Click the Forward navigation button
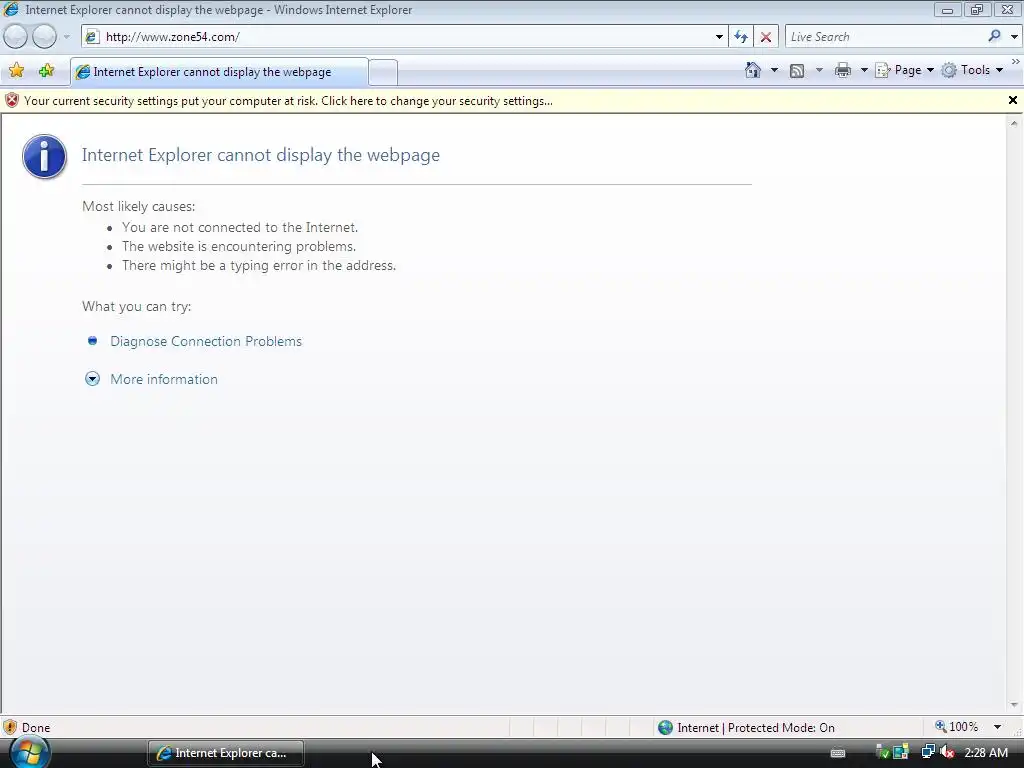Screen dimensions: 1024x768 pyautogui.click(x=44, y=37)
